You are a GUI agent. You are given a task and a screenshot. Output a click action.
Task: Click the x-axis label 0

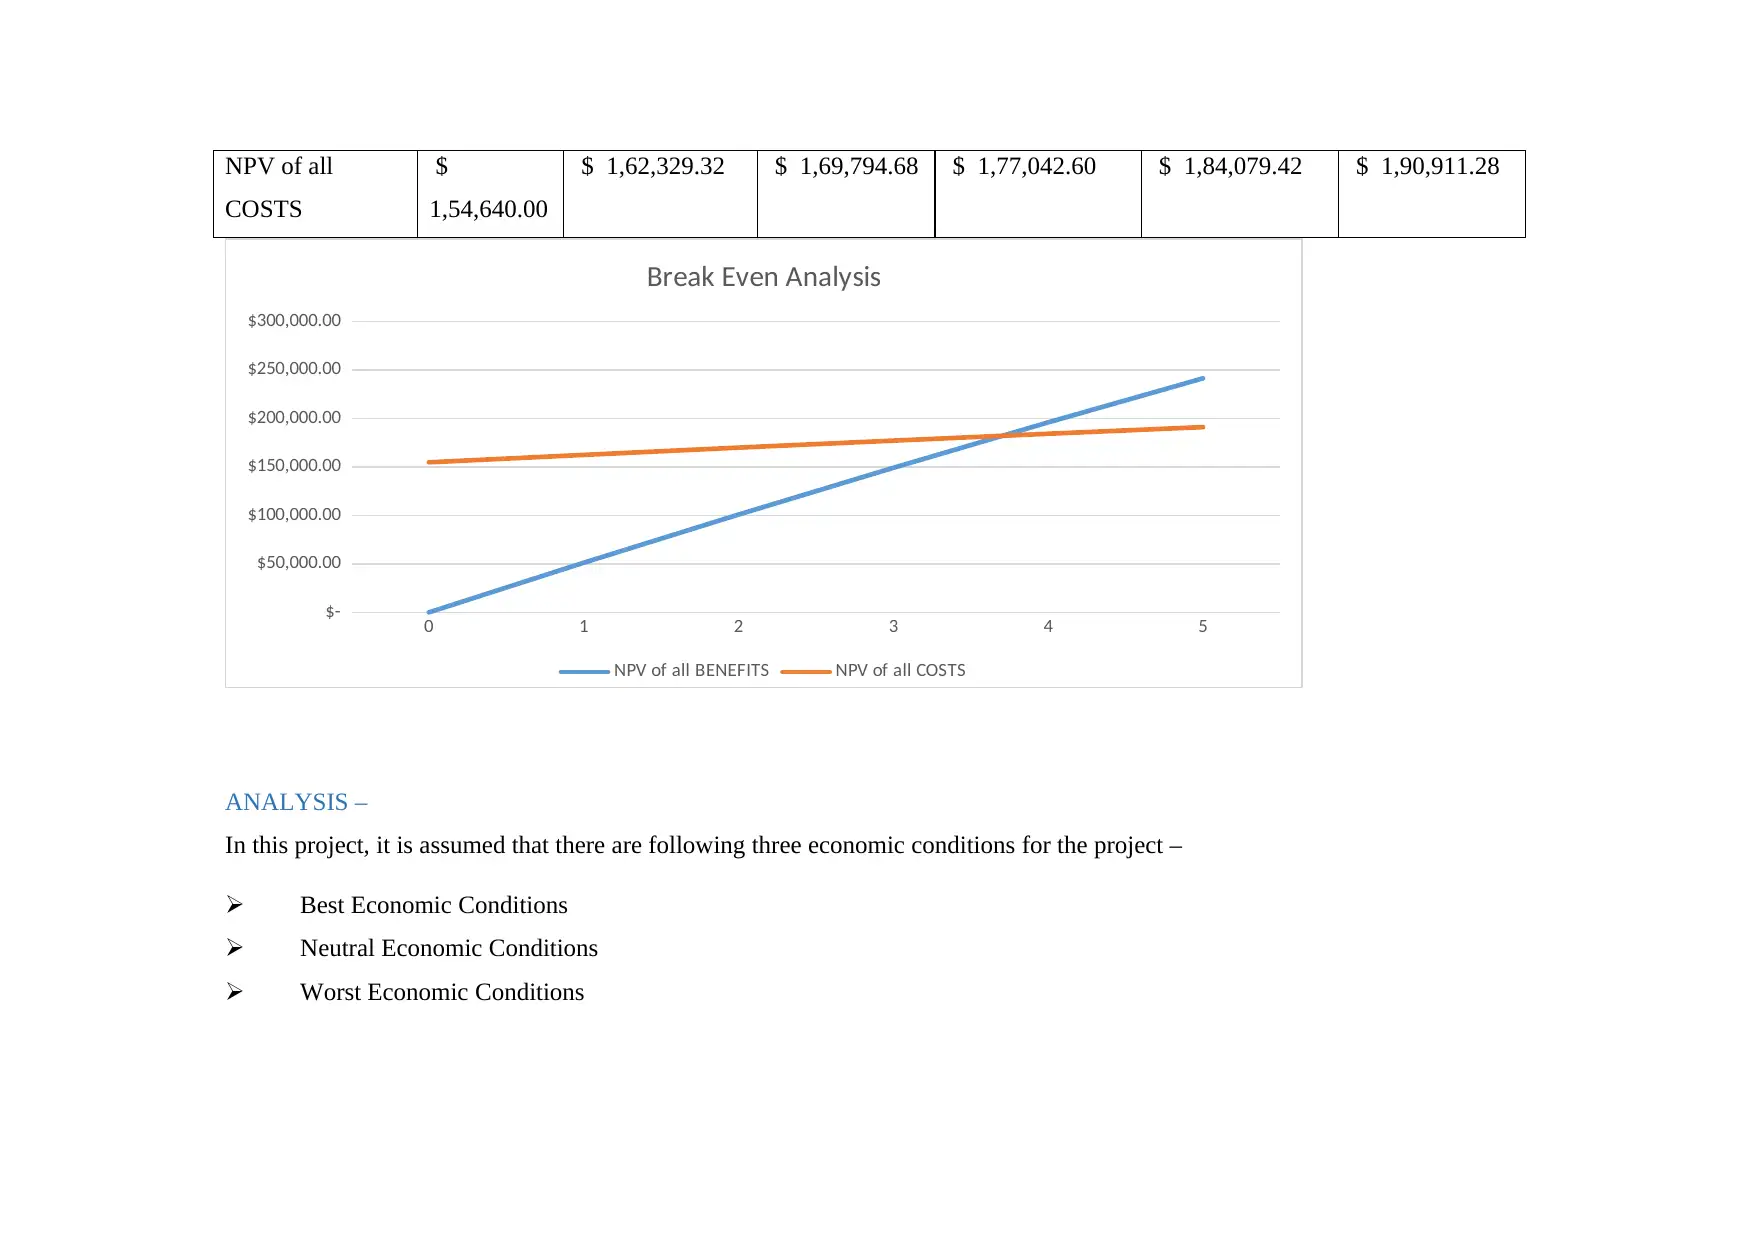coord(429,627)
